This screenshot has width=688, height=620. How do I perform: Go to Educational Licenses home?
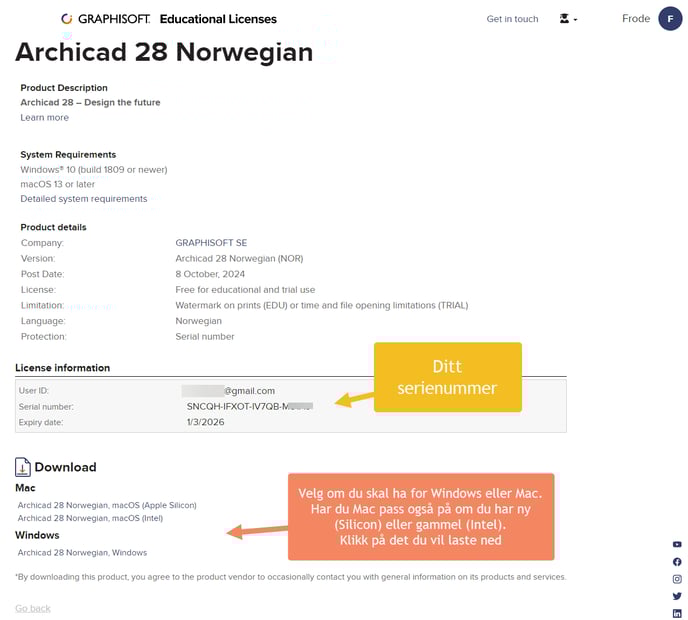click(218, 19)
